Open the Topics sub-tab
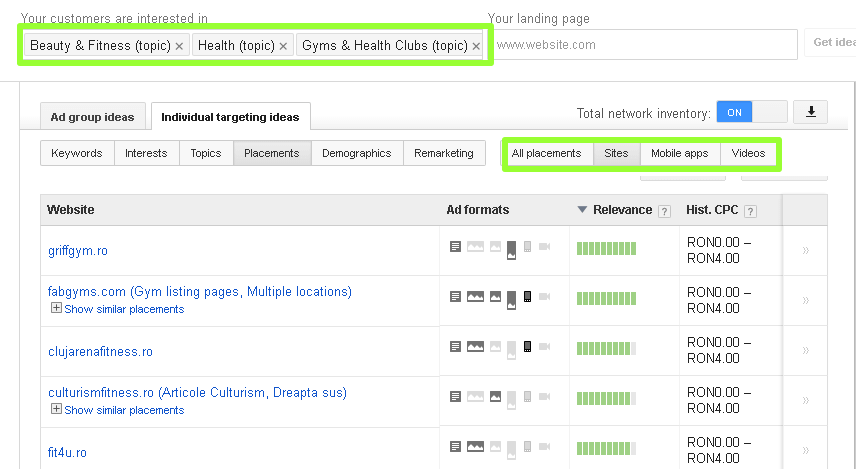 coord(206,153)
